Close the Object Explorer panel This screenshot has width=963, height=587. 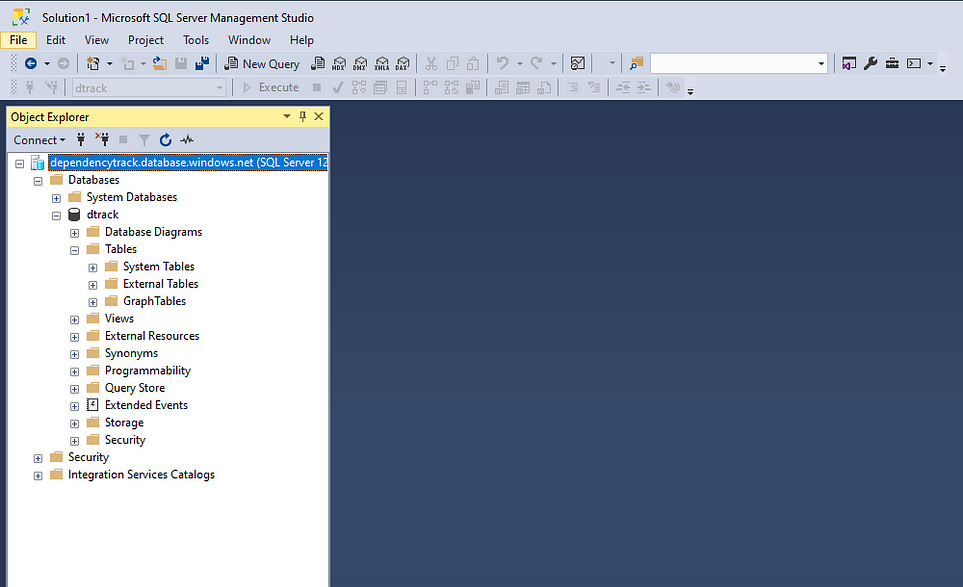[x=319, y=116]
